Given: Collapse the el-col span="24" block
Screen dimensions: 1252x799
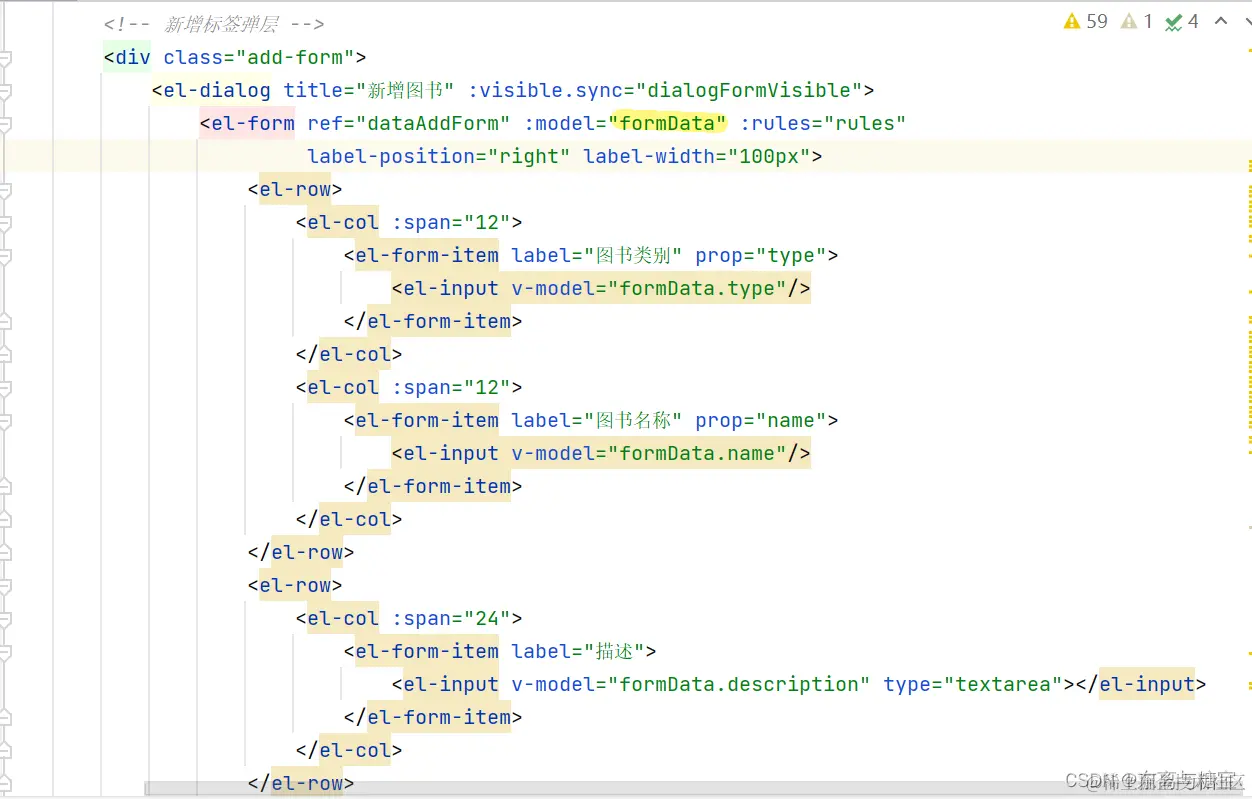Looking at the screenshot, I should click(x=5, y=619).
